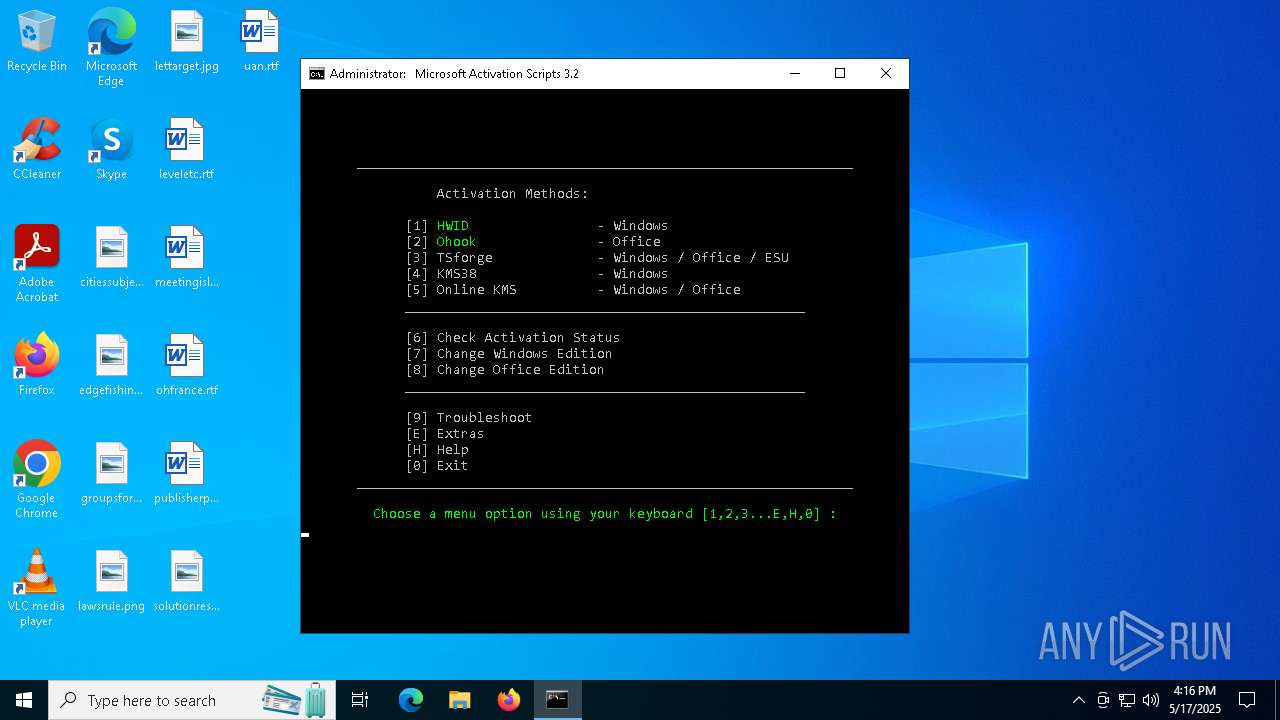Select uan.rtf document on desktop

[260, 42]
